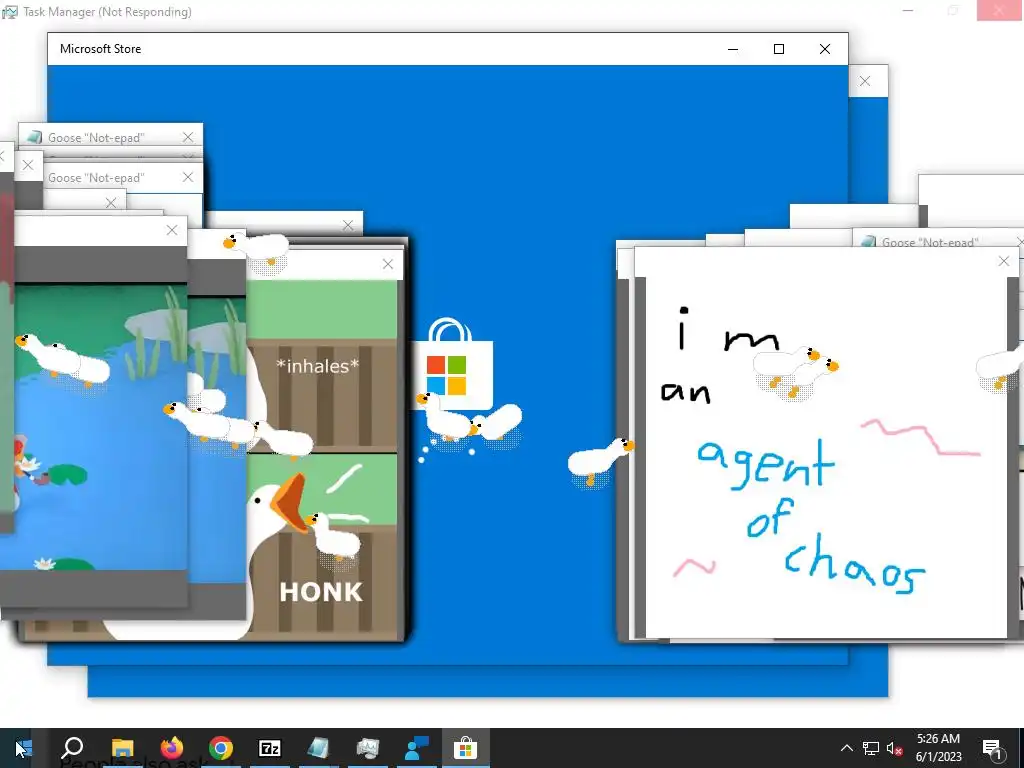Close the pond meme window
This screenshot has height=768, width=1024.
click(172, 230)
